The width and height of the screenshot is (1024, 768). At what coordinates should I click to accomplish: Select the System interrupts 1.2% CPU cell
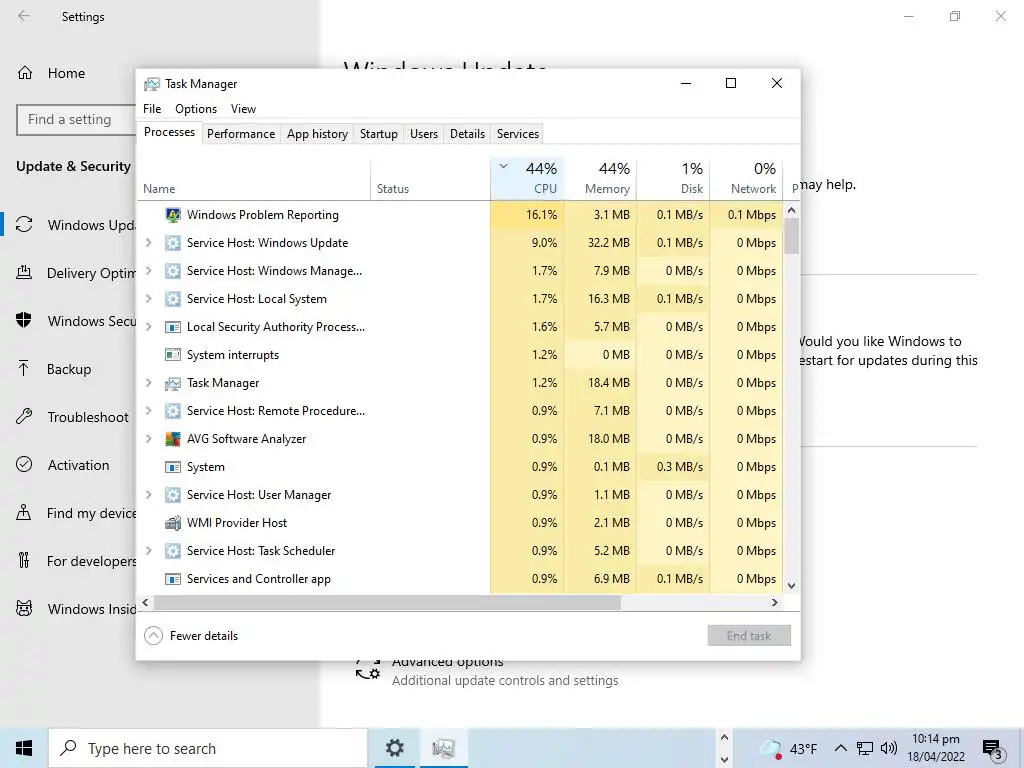click(x=528, y=355)
